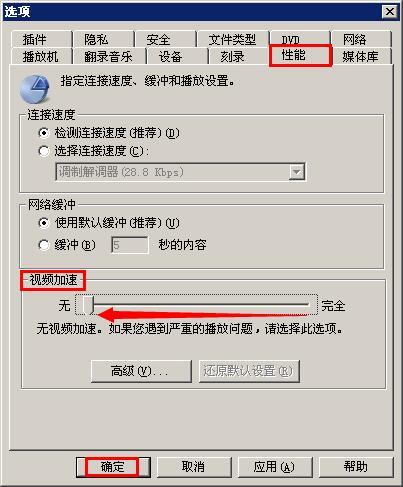Select the 缓冲 seconds radio button

pos(44,245)
